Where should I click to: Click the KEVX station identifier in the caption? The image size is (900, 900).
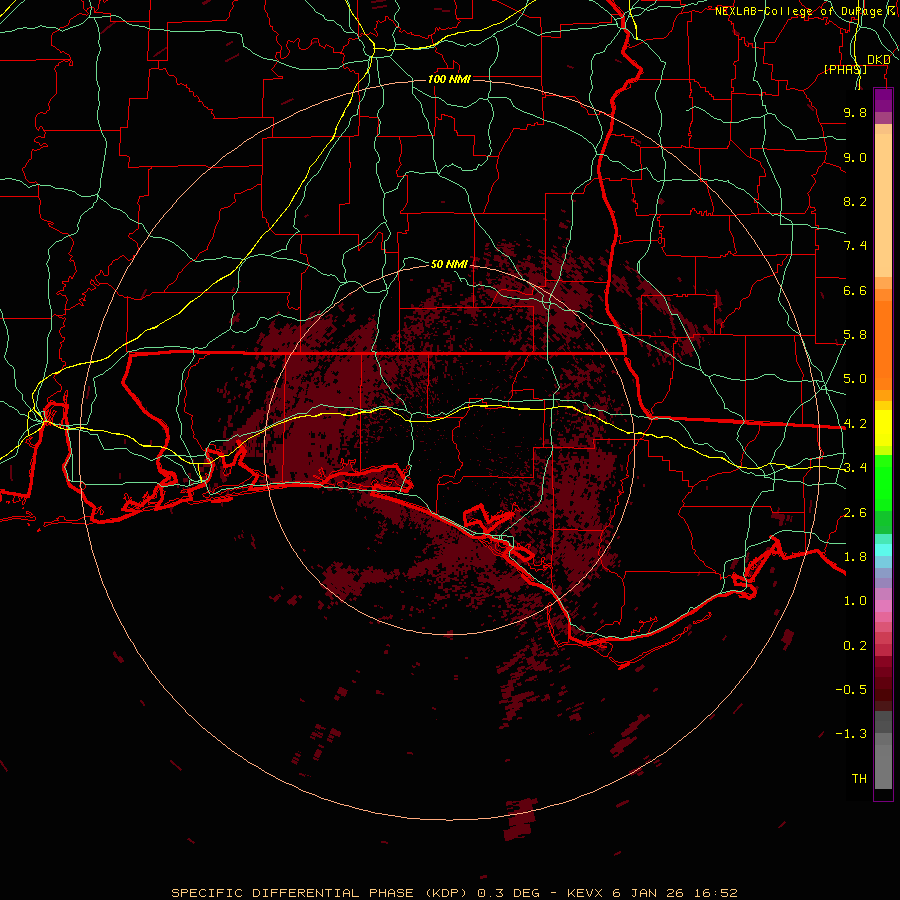[585, 893]
